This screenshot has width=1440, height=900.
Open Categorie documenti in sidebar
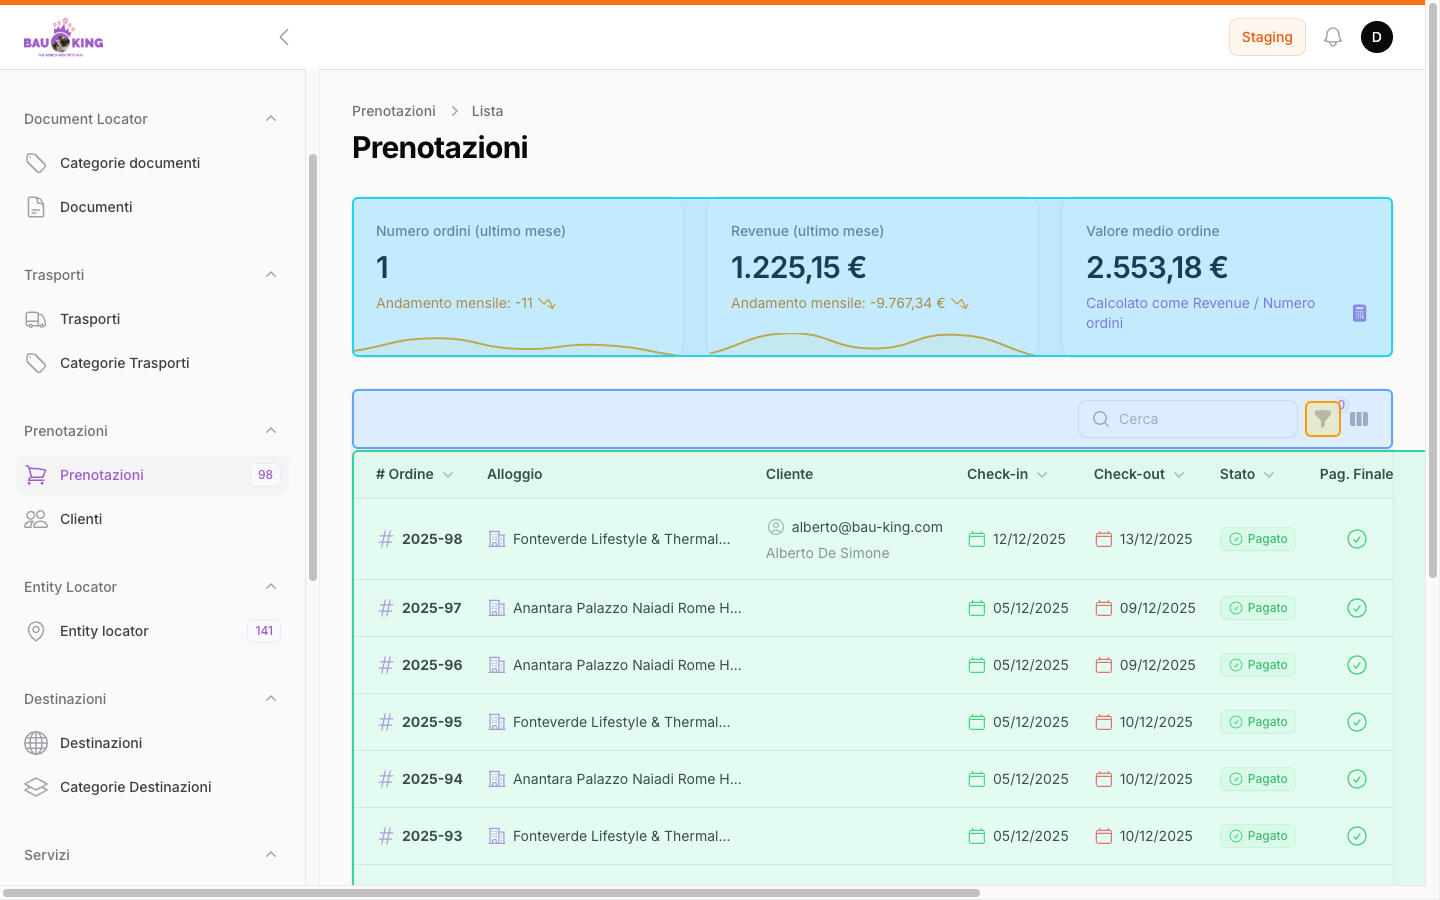(x=152, y=163)
